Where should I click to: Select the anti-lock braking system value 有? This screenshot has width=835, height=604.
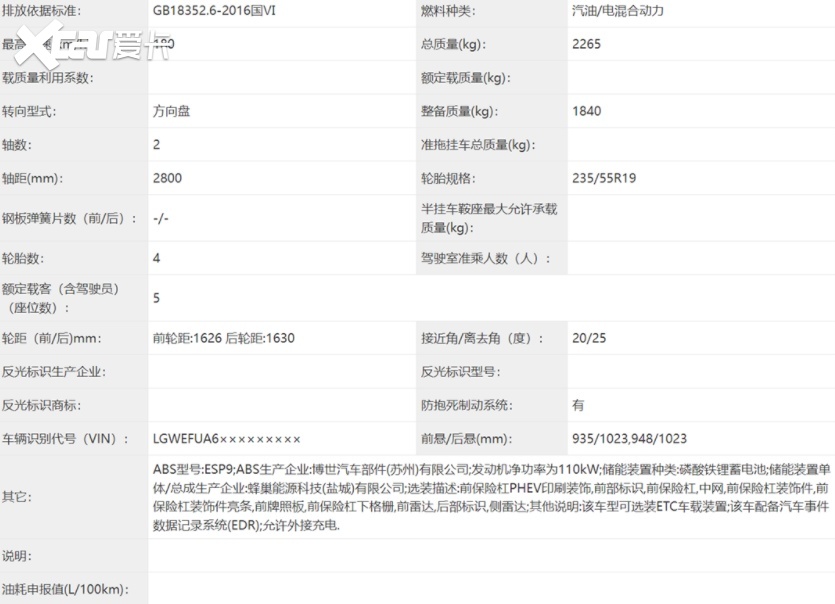coord(578,405)
